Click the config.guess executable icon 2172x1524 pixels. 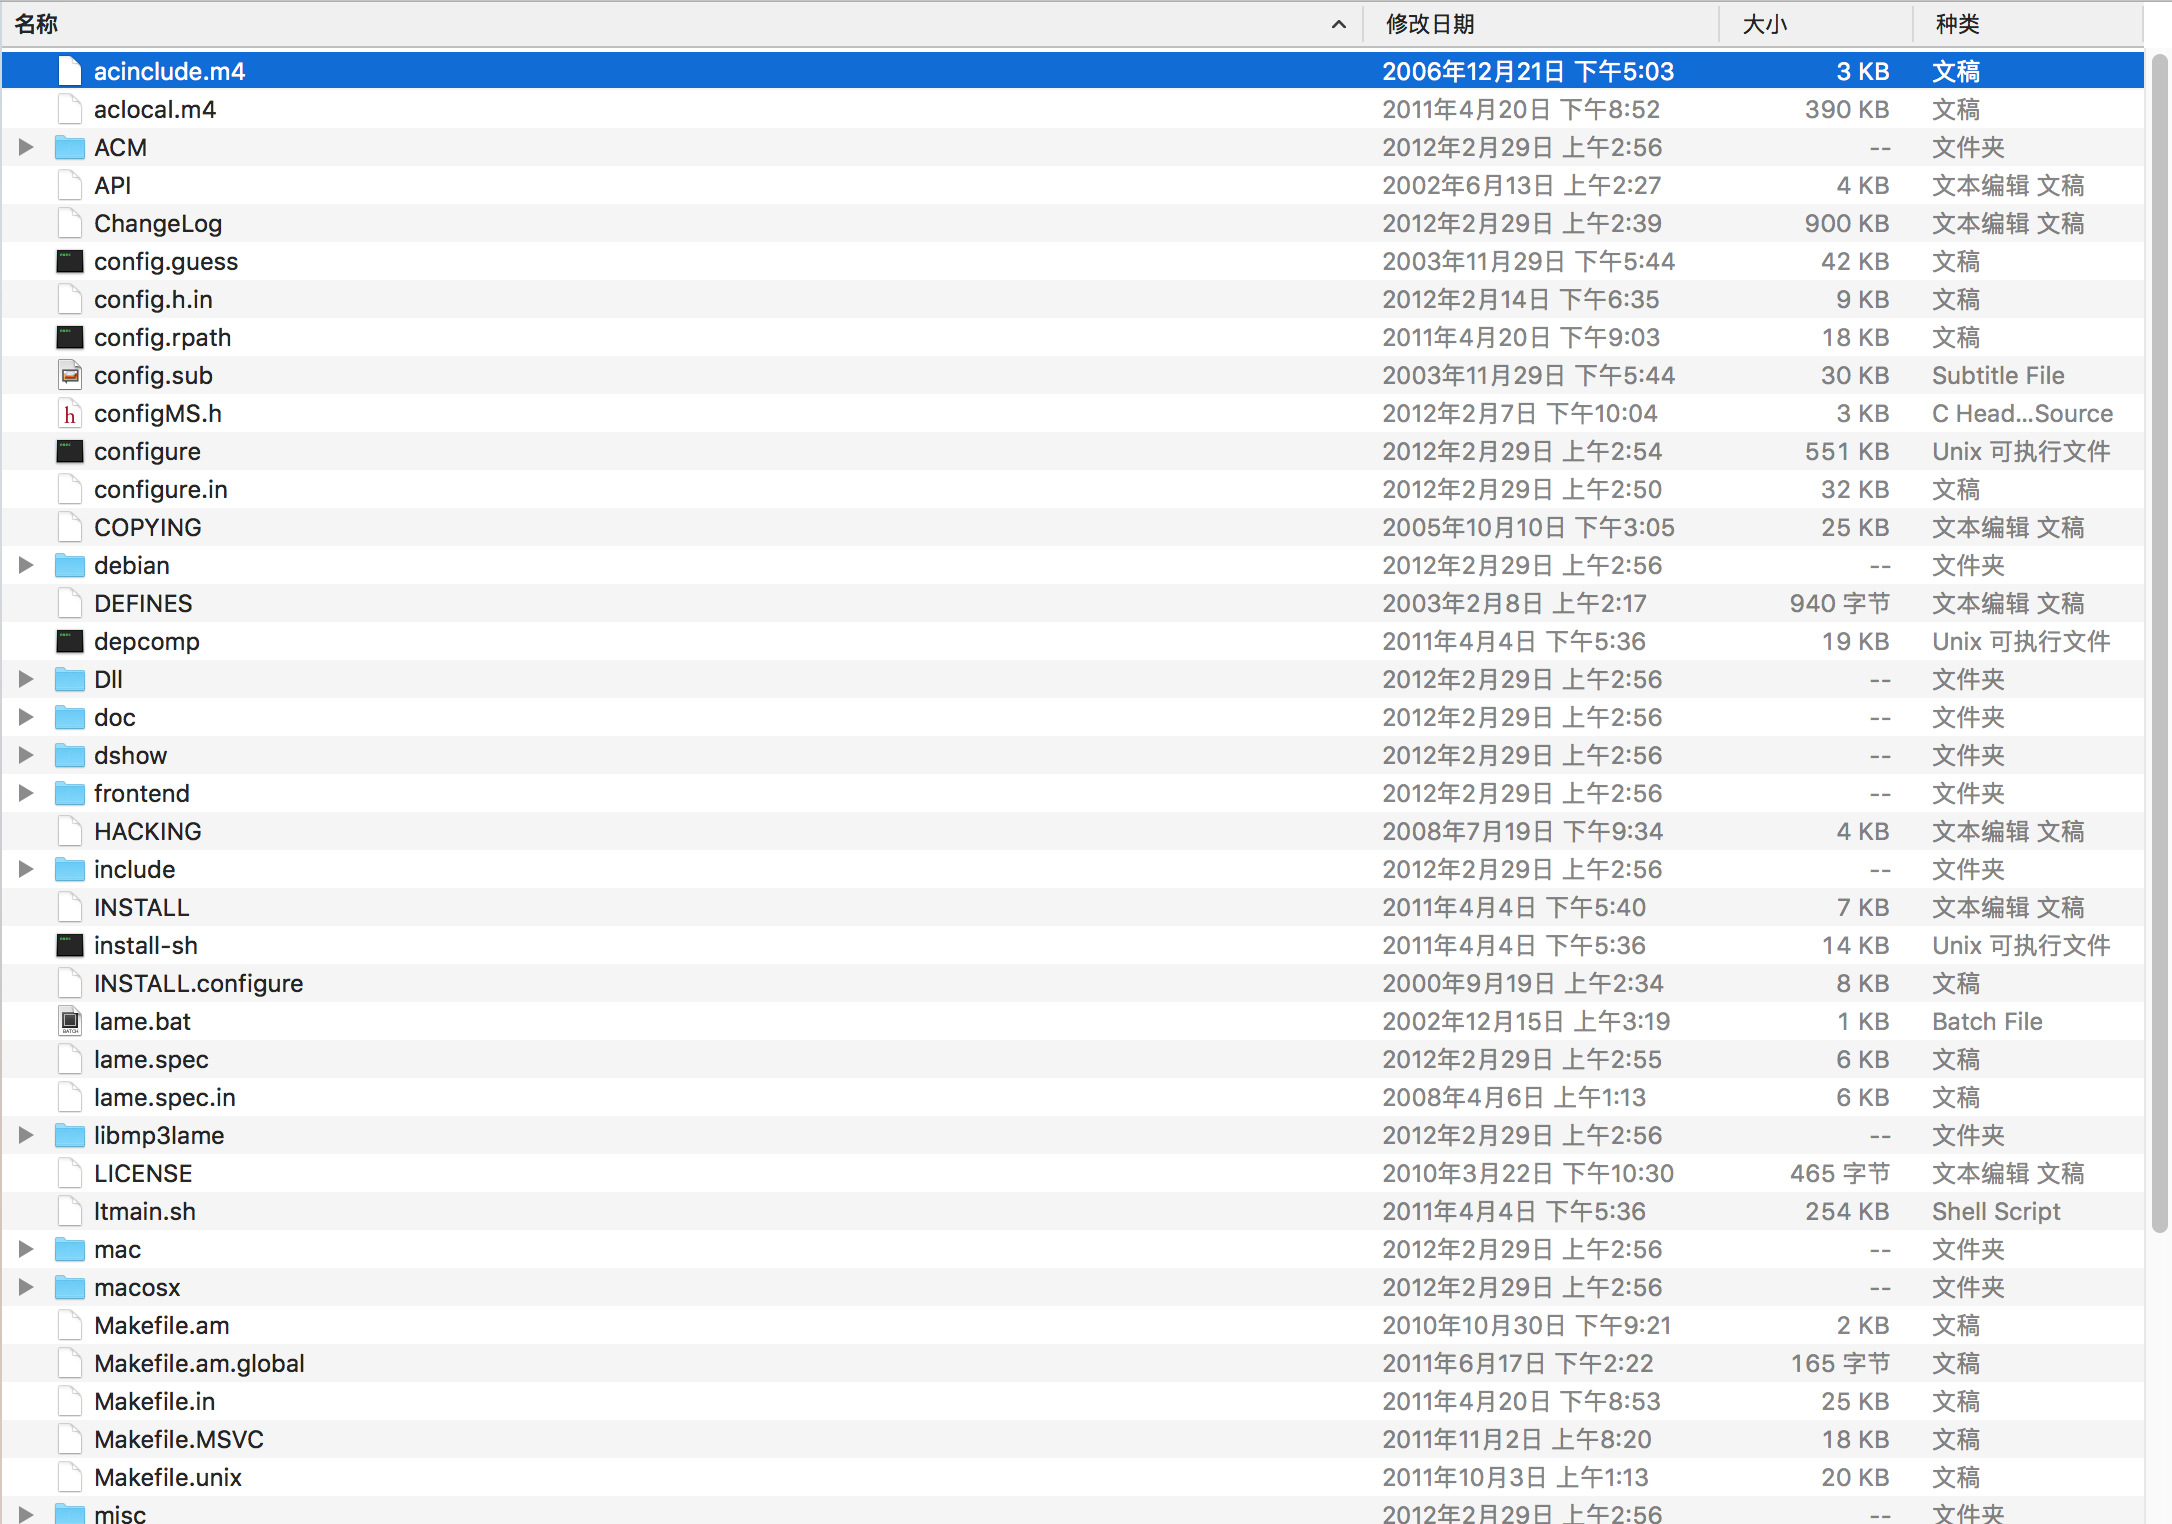70,261
